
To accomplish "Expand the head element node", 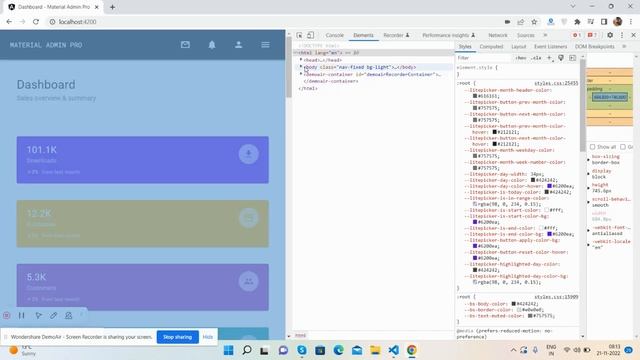I will pyautogui.click(x=301, y=60).
